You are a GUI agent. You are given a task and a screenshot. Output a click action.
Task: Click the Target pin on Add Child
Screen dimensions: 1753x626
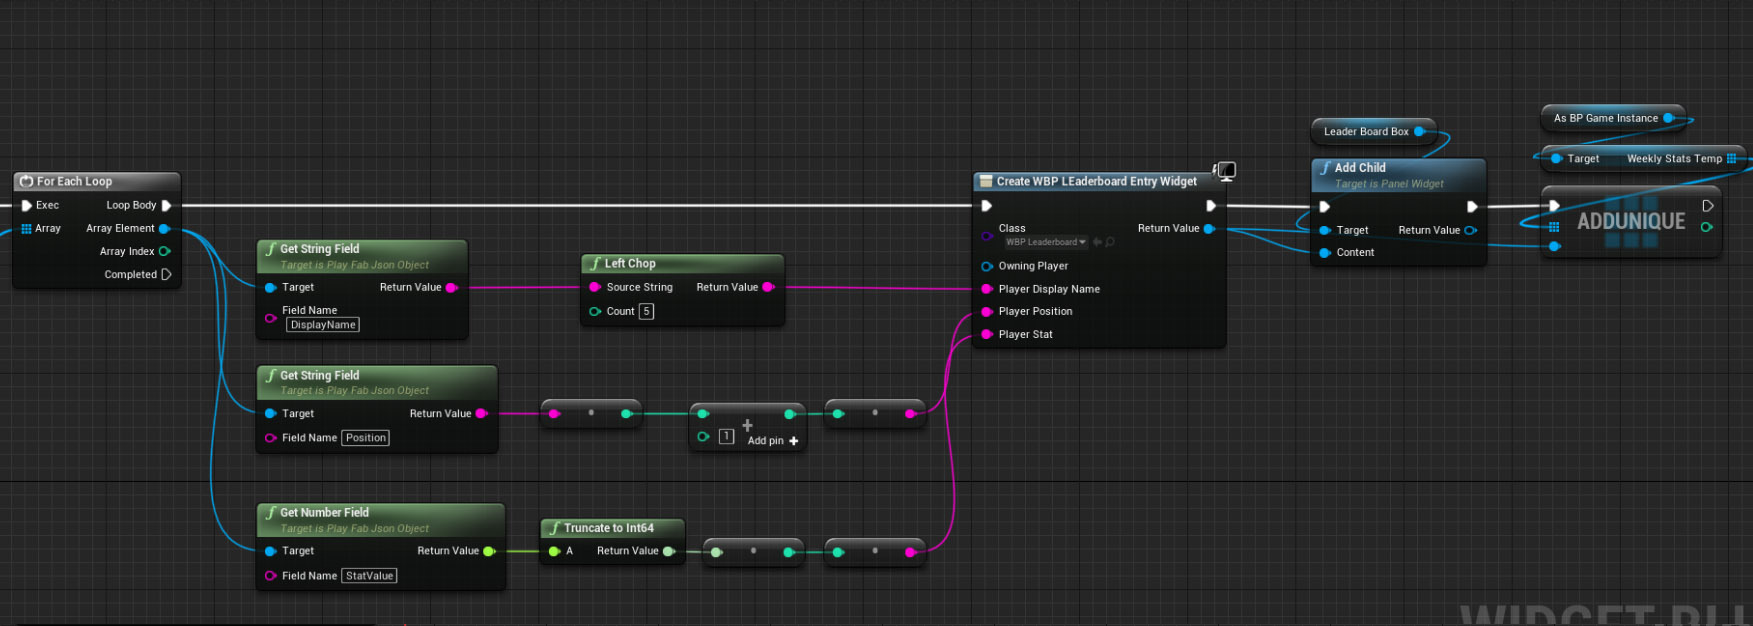1325,230
